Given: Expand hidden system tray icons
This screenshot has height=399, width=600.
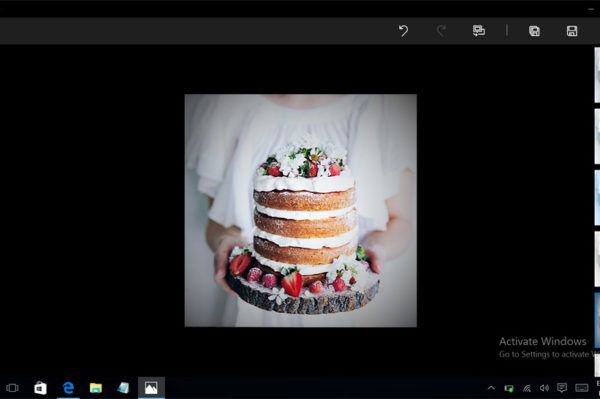Looking at the screenshot, I should coord(491,388).
